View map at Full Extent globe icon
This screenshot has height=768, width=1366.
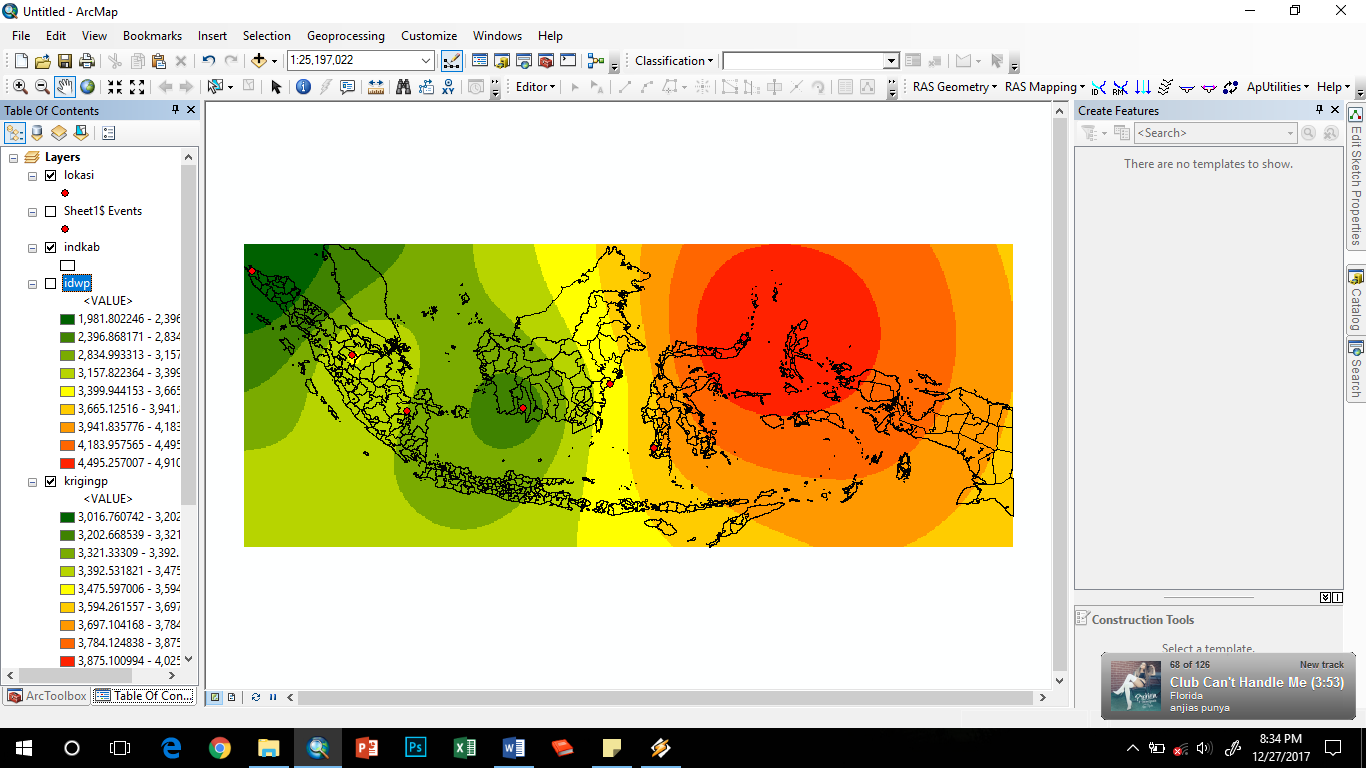coord(87,86)
